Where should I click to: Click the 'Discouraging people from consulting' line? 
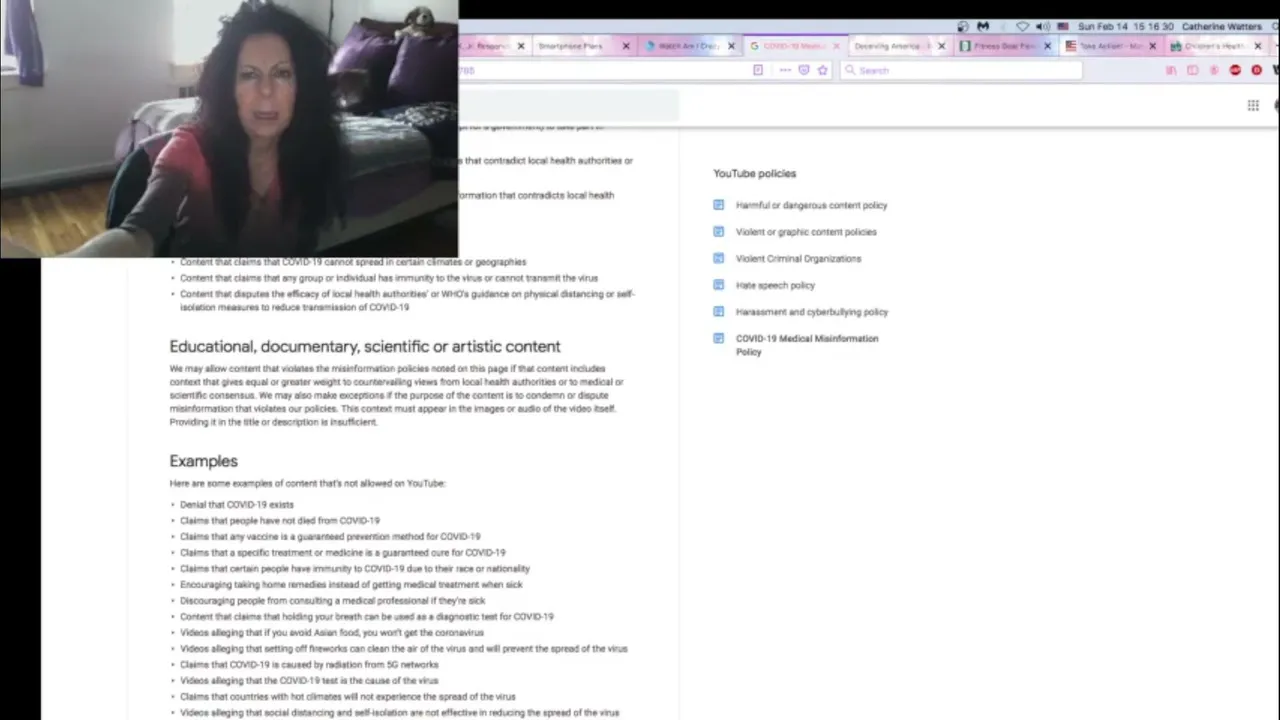click(333, 601)
